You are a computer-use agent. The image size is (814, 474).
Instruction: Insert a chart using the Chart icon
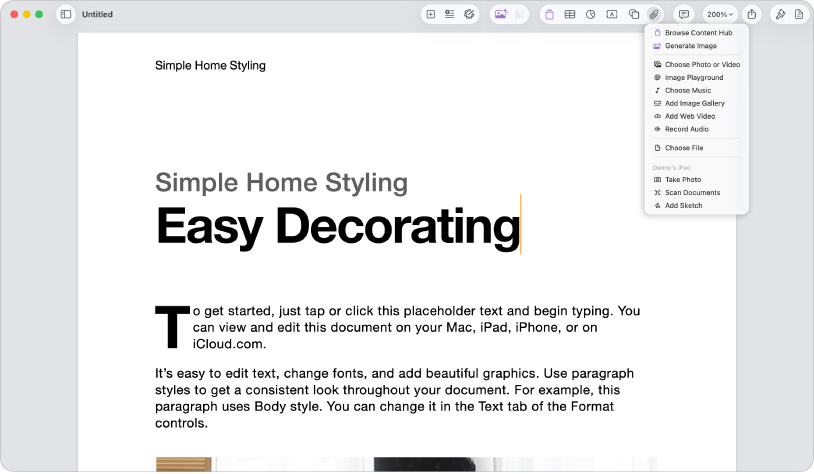pyautogui.click(x=591, y=15)
